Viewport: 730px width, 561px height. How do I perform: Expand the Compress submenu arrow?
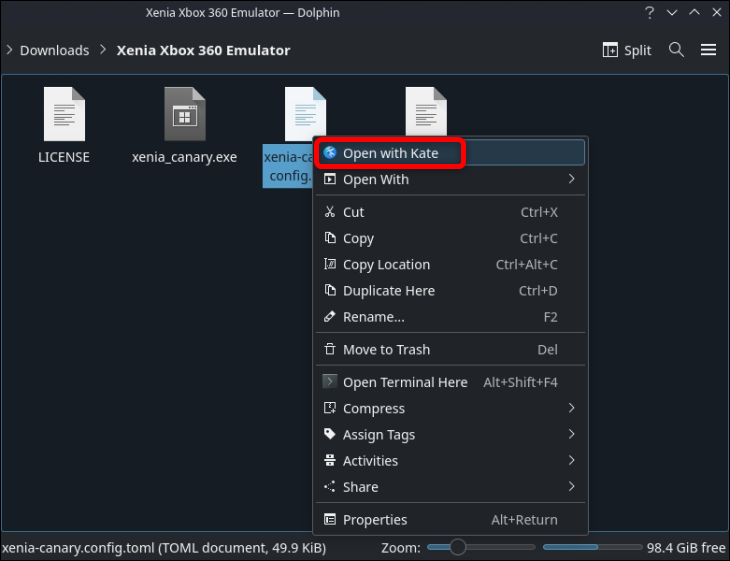pyautogui.click(x=571, y=408)
